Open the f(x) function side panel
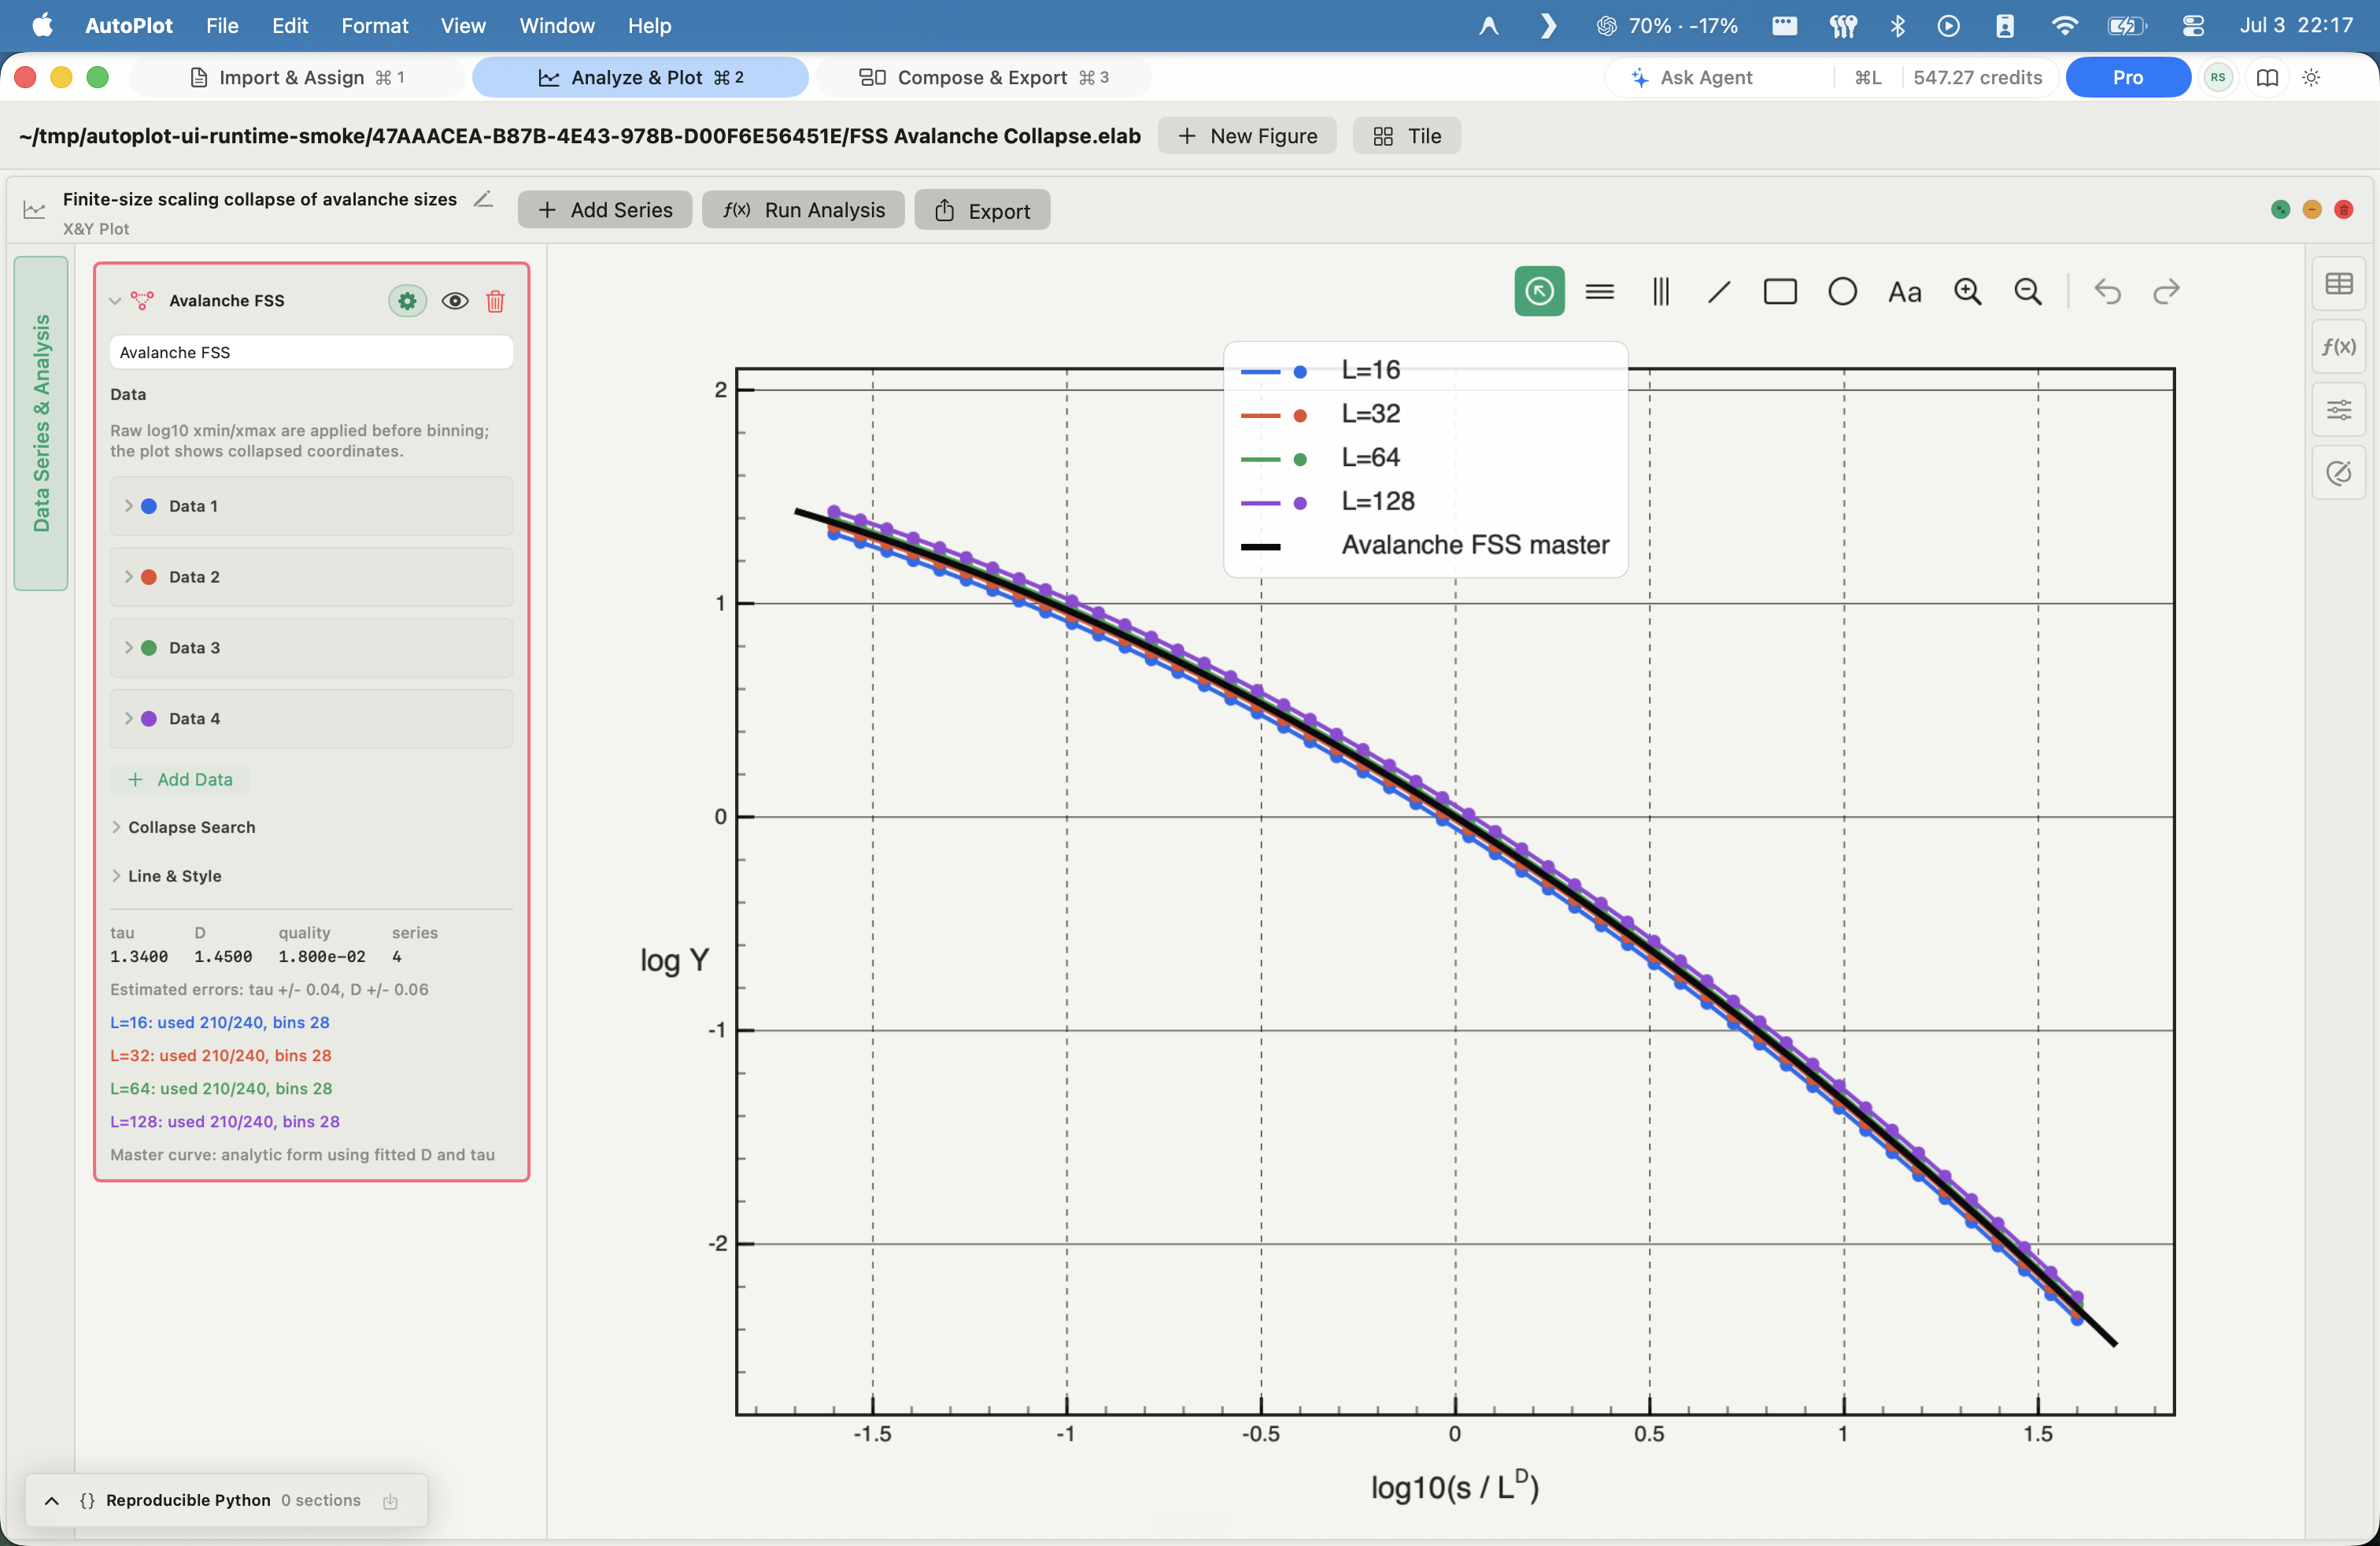Image resolution: width=2380 pixels, height=1546 pixels. point(2338,346)
